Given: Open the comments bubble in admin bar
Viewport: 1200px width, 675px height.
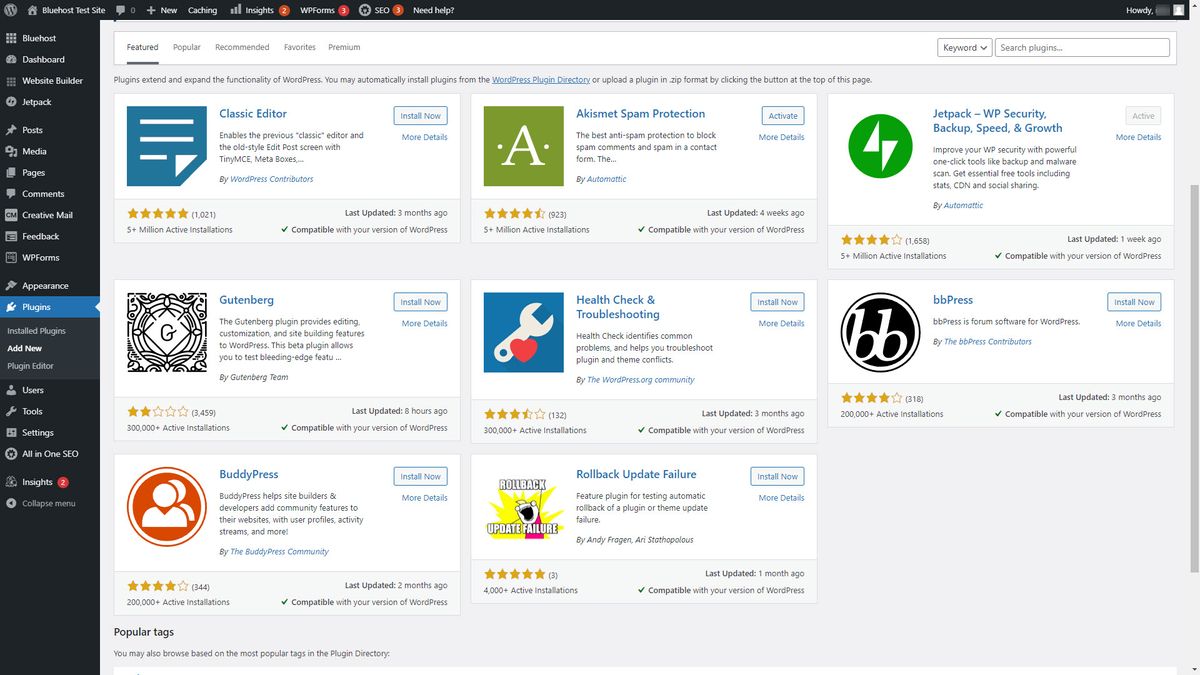Looking at the screenshot, I should [126, 10].
